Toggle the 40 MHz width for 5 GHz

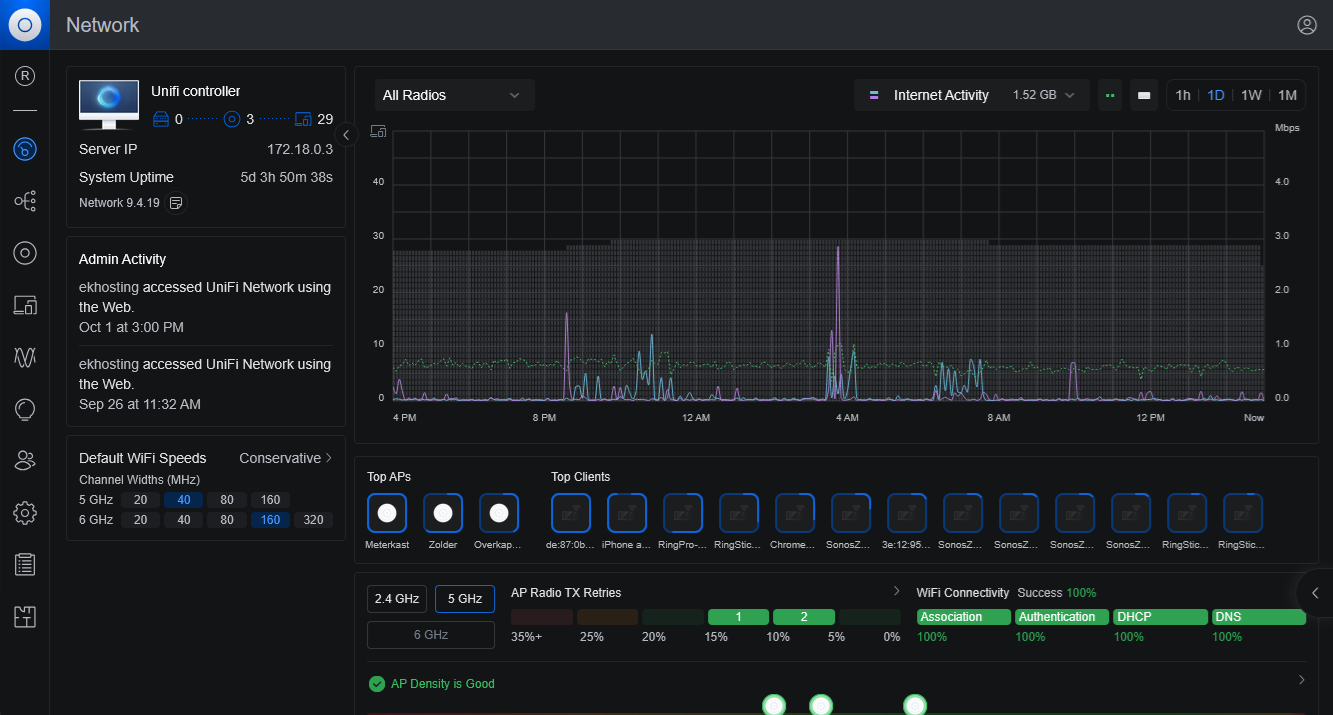click(x=183, y=499)
